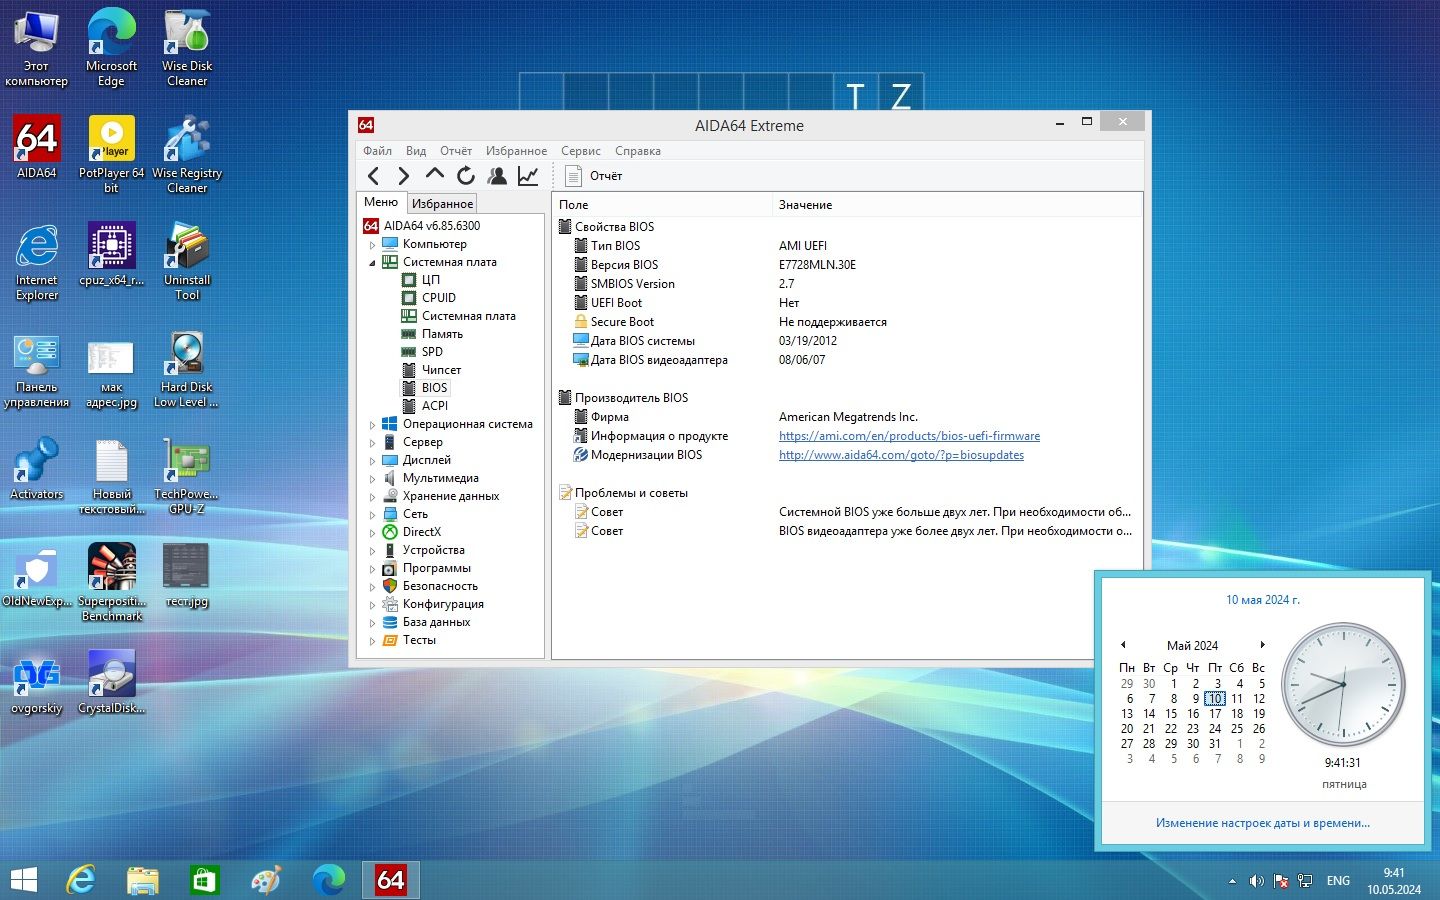The height and width of the screenshot is (900, 1440).
Task: Collapse the Системная плата tree node
Action: 372,263
